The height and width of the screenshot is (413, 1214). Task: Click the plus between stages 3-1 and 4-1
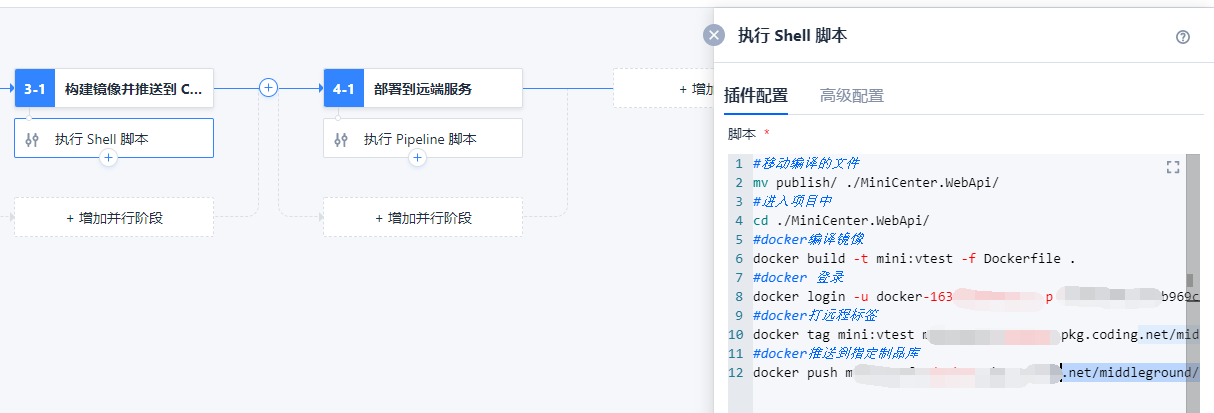coord(268,88)
